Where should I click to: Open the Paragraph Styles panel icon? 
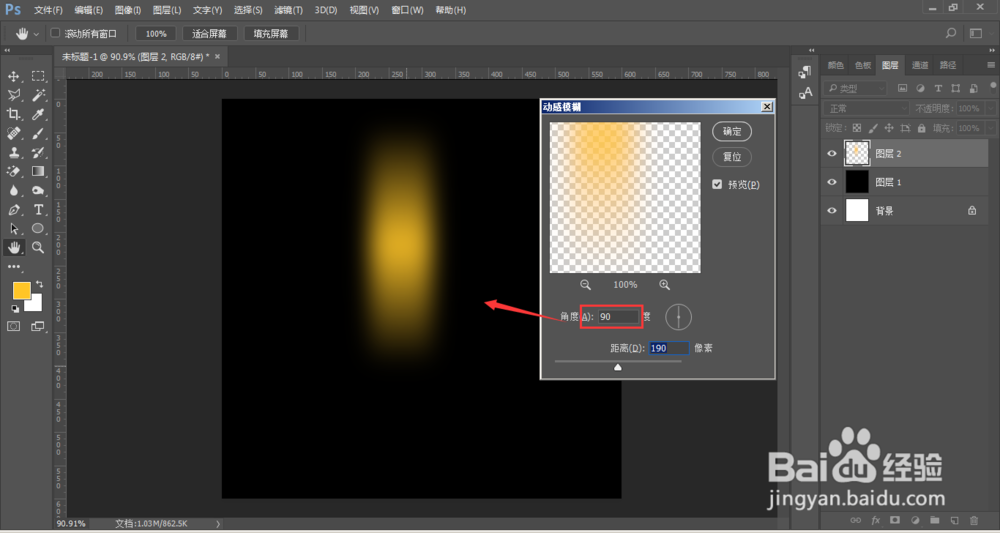805,72
